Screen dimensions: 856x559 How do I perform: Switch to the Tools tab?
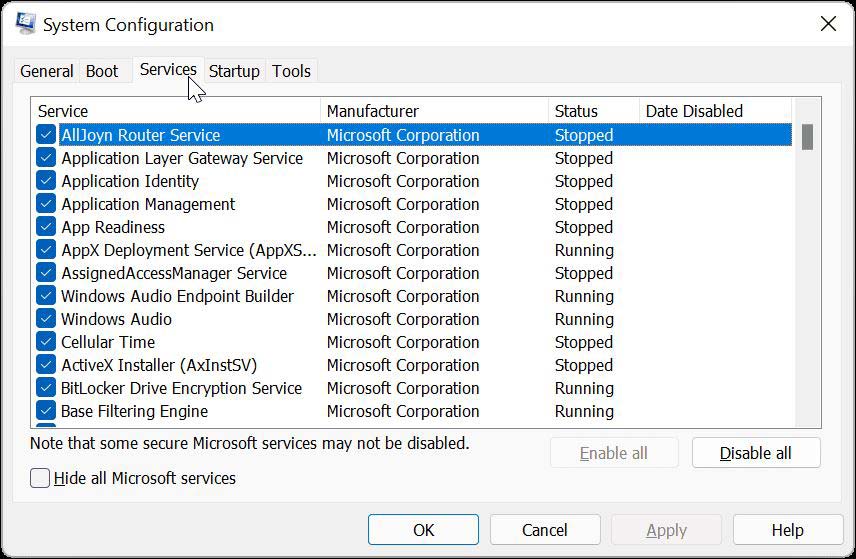point(291,71)
